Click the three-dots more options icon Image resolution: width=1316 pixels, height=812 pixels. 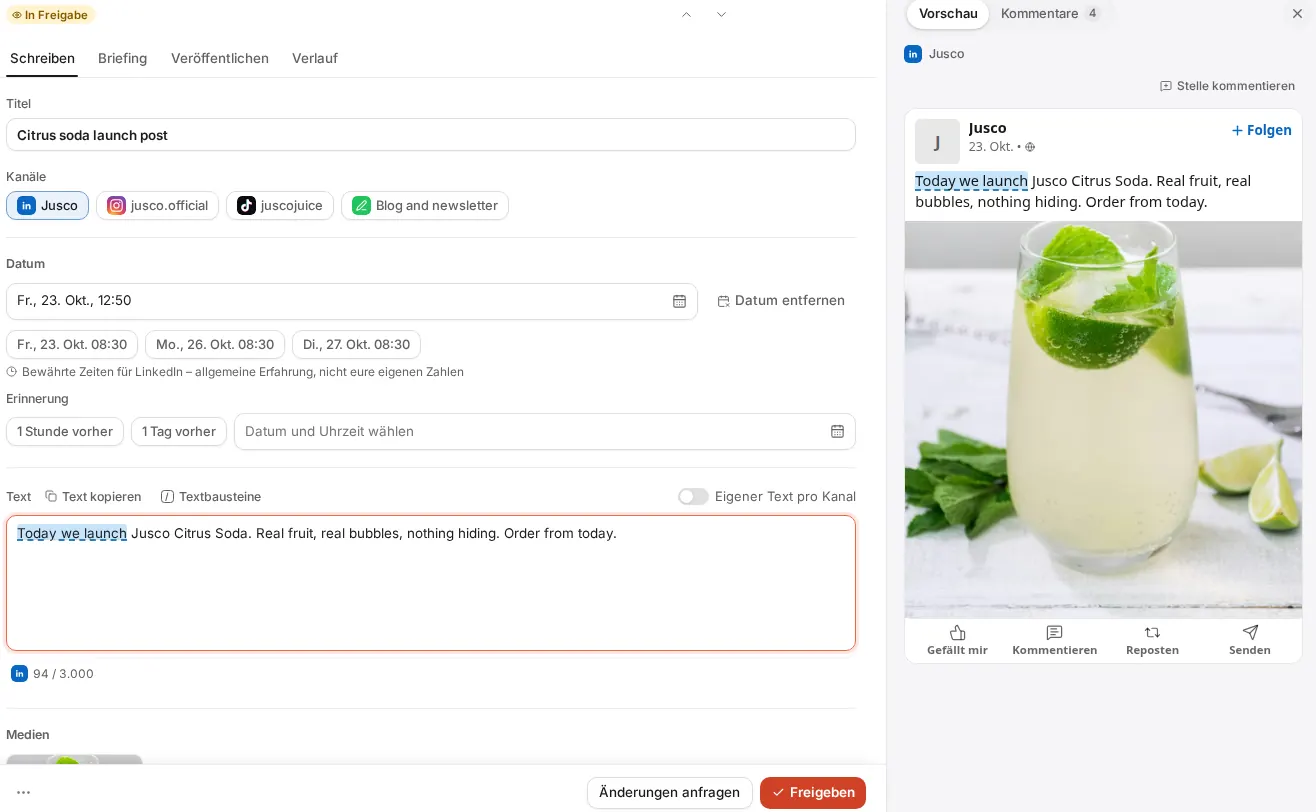24,793
